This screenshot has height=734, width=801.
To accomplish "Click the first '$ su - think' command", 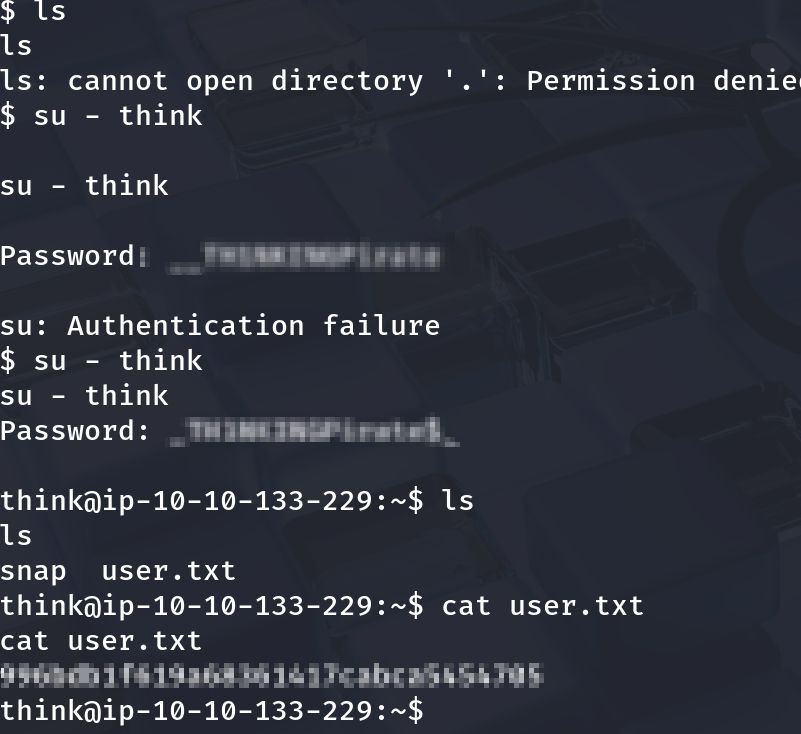I will tap(101, 116).
